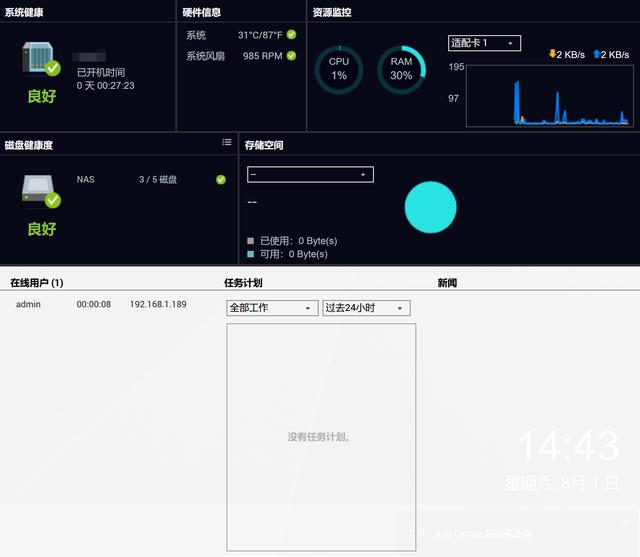Click the upload speed arrow icon
This screenshot has width=640, height=557.
coord(596,54)
